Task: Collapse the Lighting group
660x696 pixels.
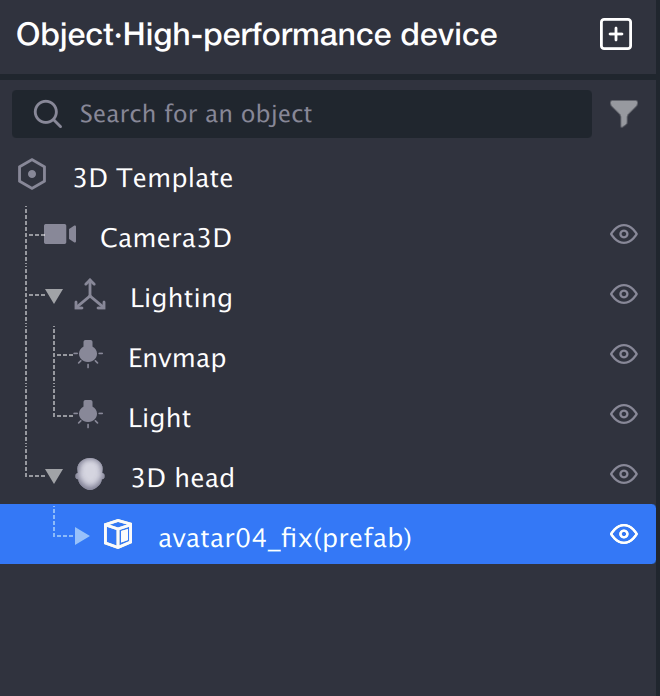Action: point(54,297)
